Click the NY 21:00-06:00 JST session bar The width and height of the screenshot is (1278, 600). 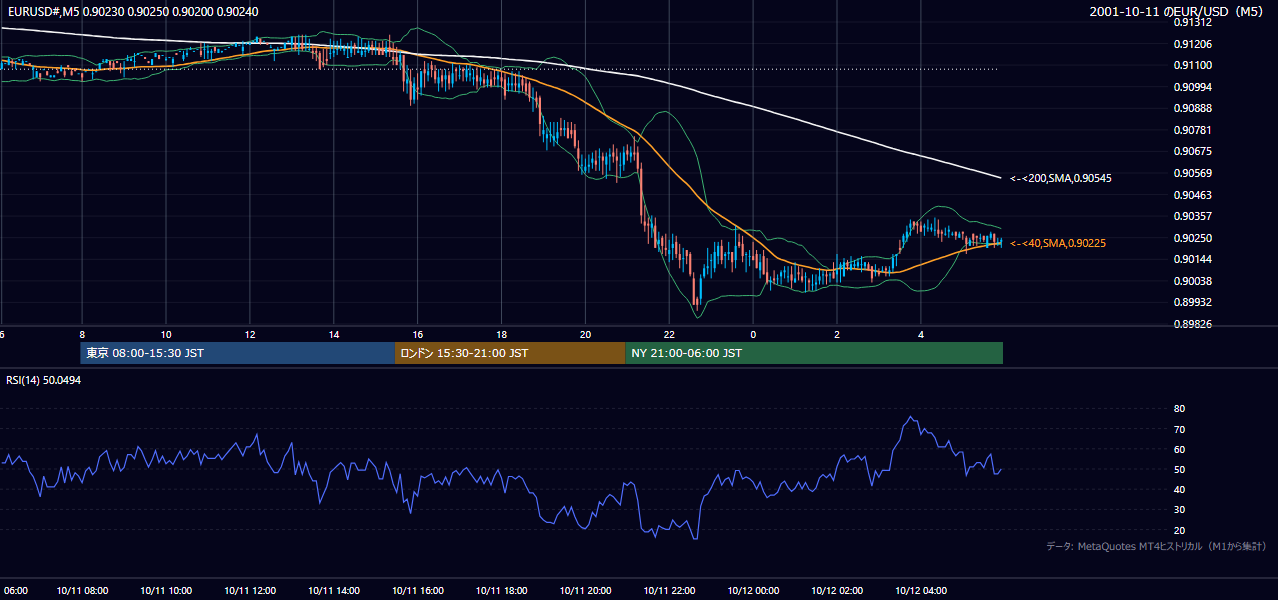(814, 353)
